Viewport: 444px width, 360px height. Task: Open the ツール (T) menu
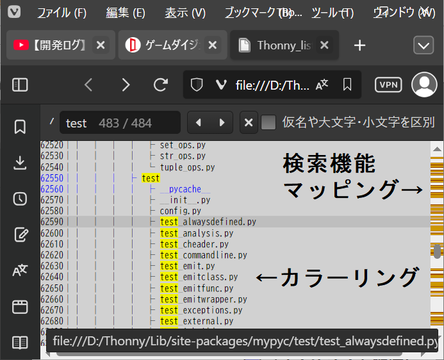click(x=332, y=13)
